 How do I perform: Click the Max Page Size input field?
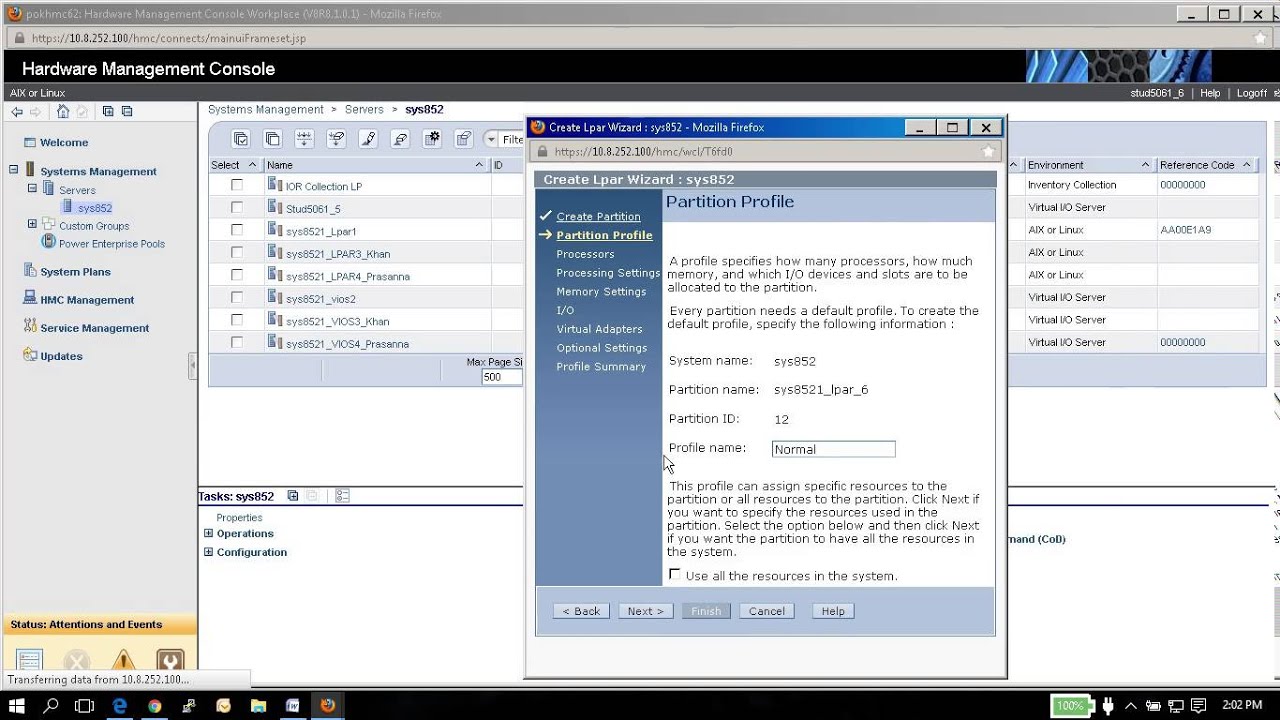point(501,377)
